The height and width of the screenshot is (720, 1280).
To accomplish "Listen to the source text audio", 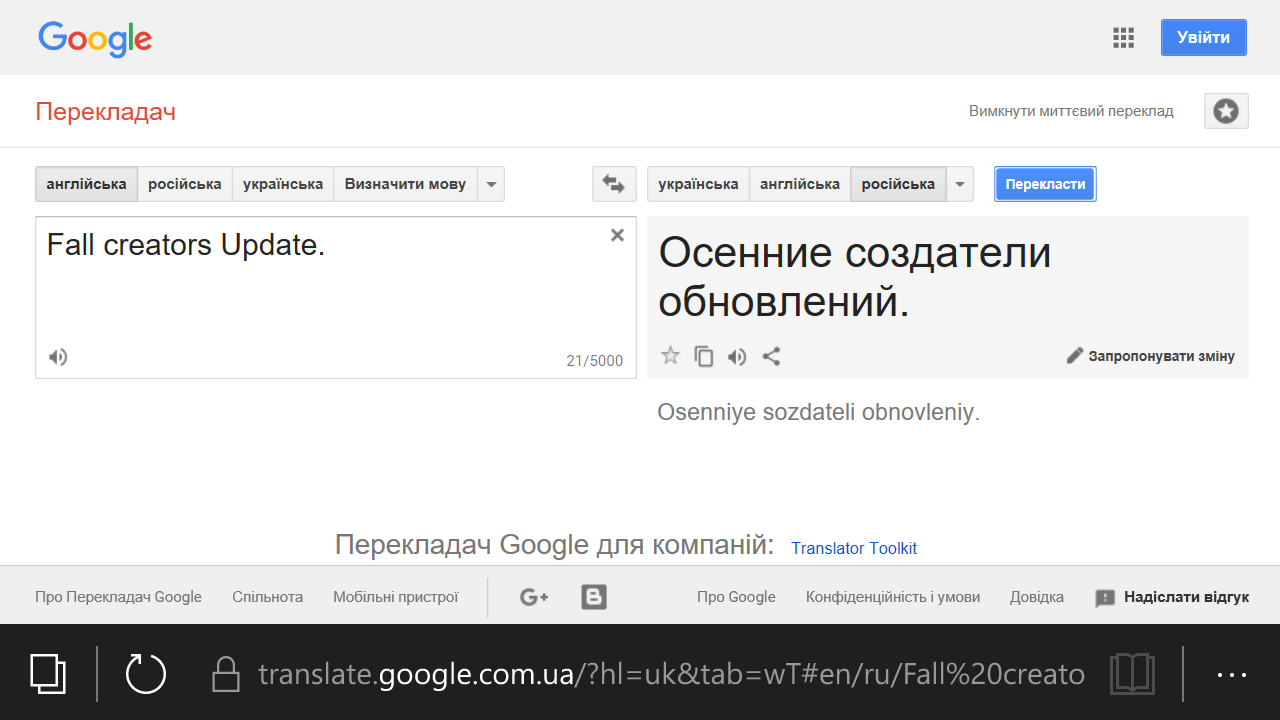I will click(58, 357).
